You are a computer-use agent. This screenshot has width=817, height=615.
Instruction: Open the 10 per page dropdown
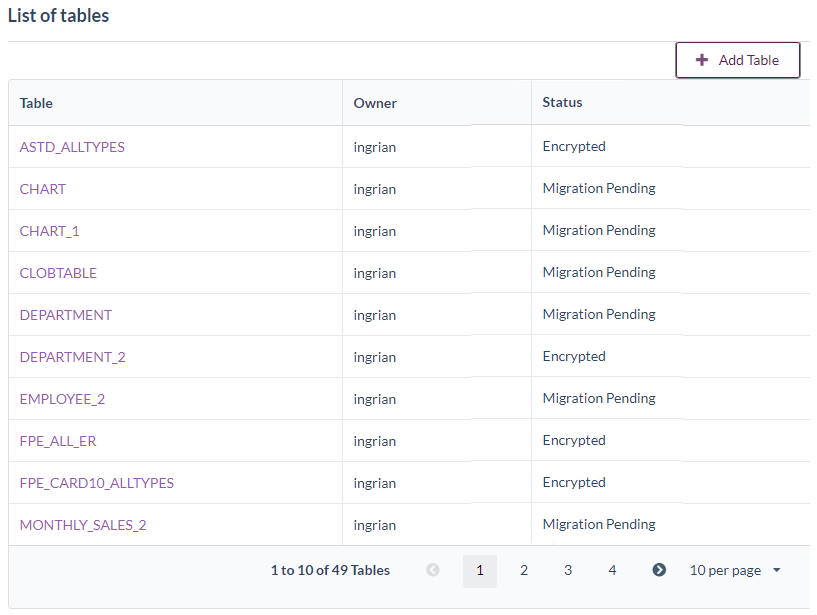click(x=735, y=570)
